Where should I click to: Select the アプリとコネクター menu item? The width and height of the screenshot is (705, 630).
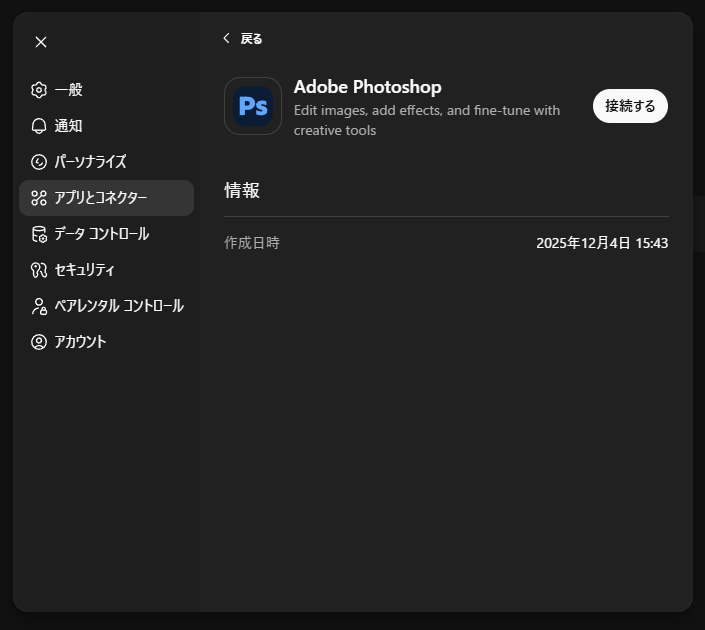[106, 198]
